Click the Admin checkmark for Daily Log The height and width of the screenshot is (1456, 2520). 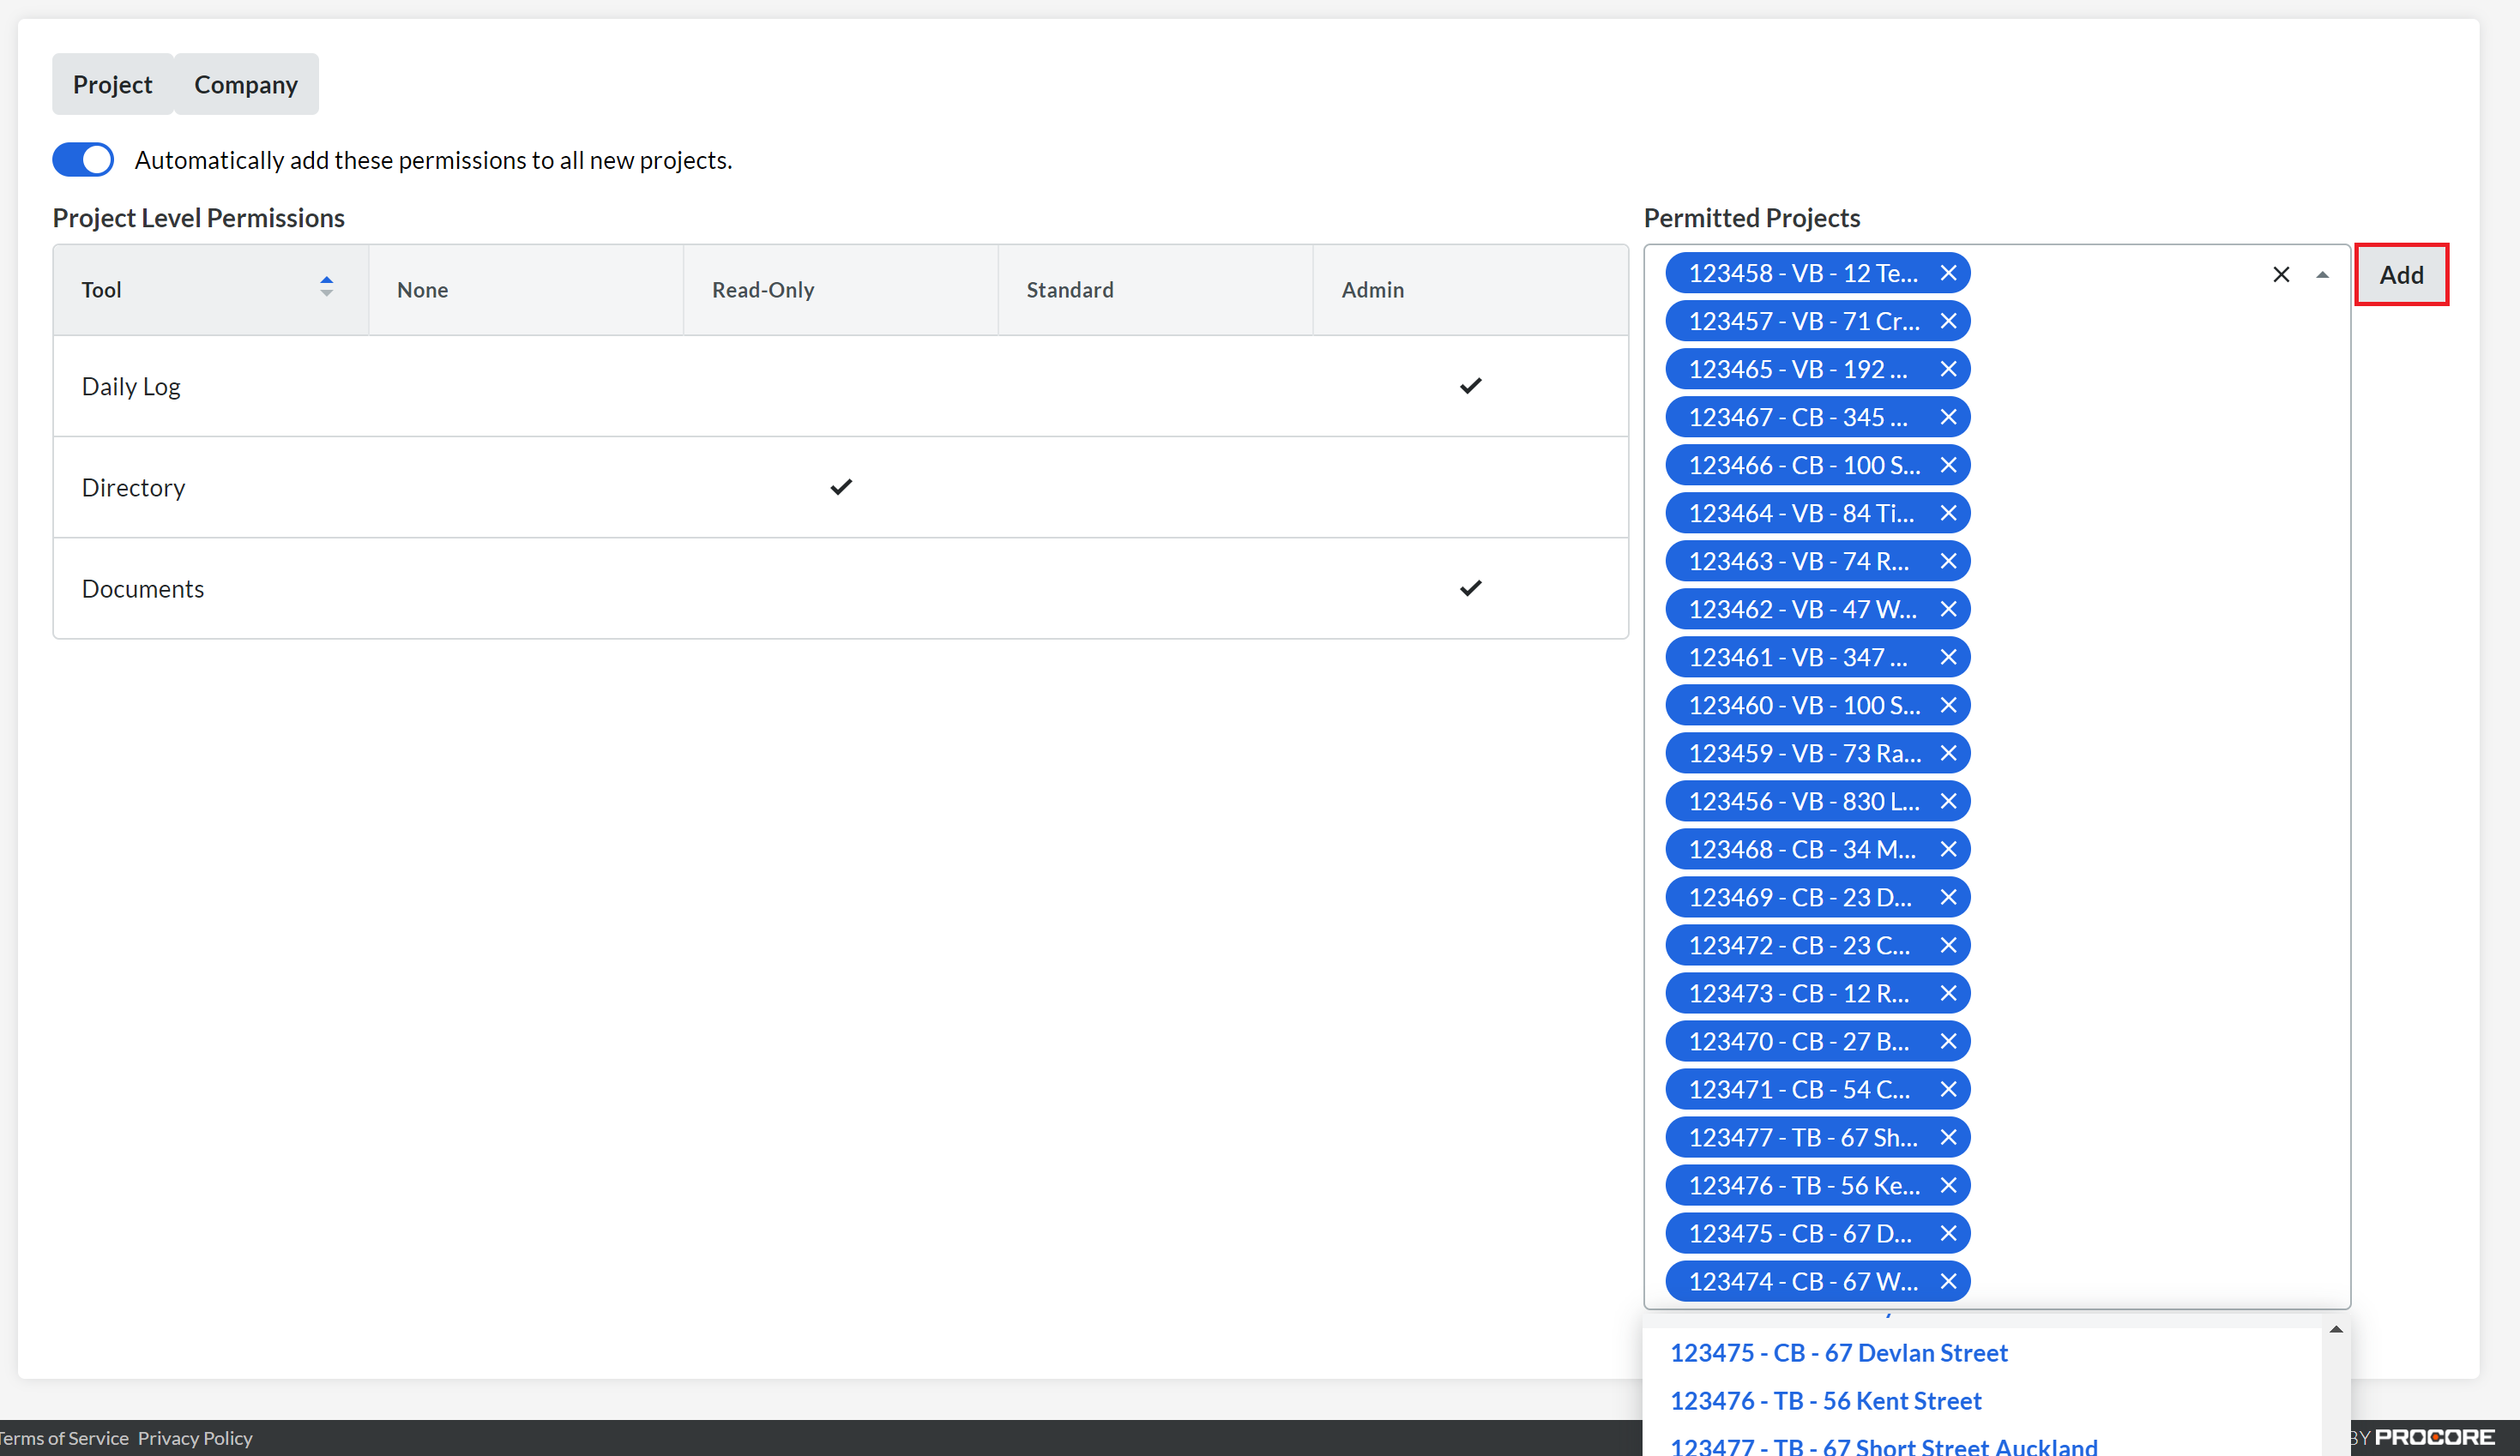1470,386
